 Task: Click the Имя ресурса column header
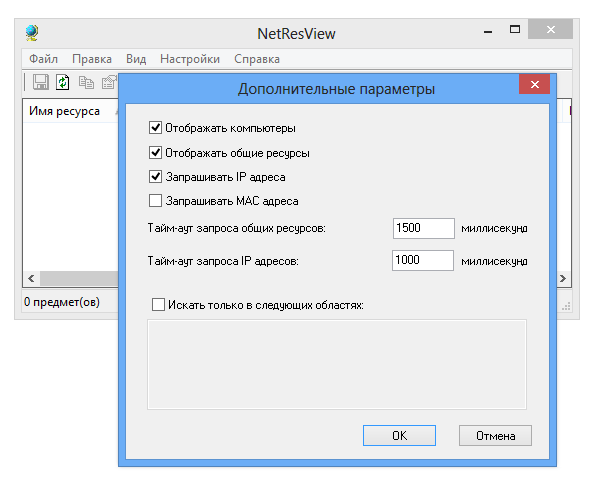point(71,111)
